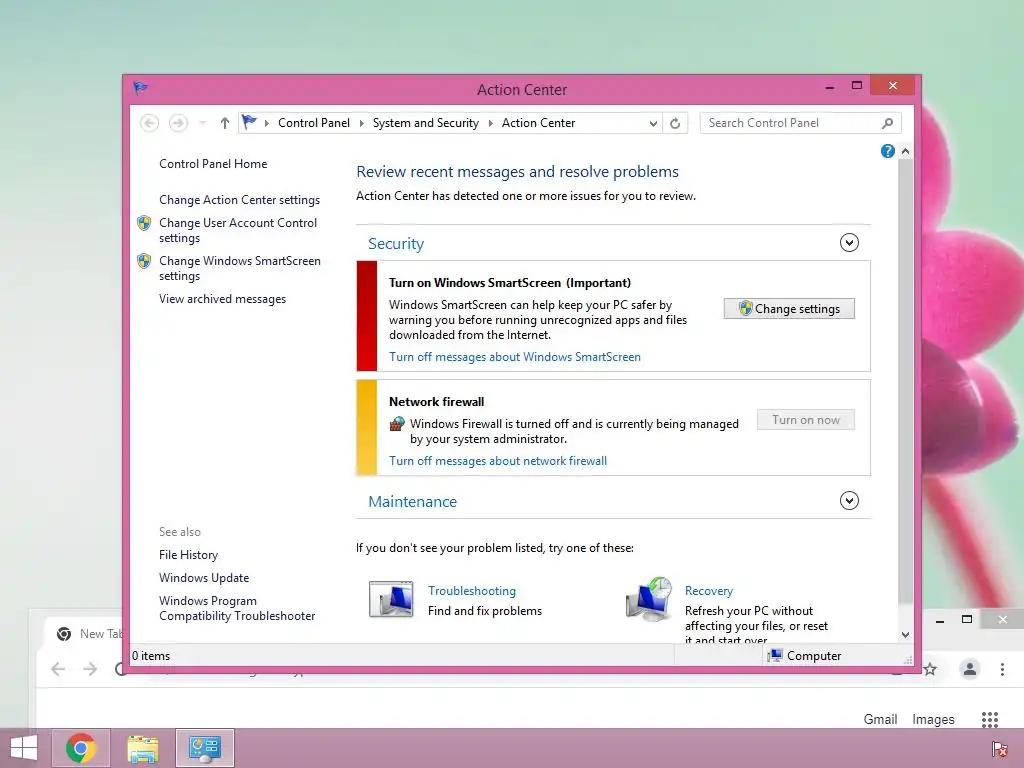Open Chrome from the taskbar
The width and height of the screenshot is (1024, 768).
[81, 748]
